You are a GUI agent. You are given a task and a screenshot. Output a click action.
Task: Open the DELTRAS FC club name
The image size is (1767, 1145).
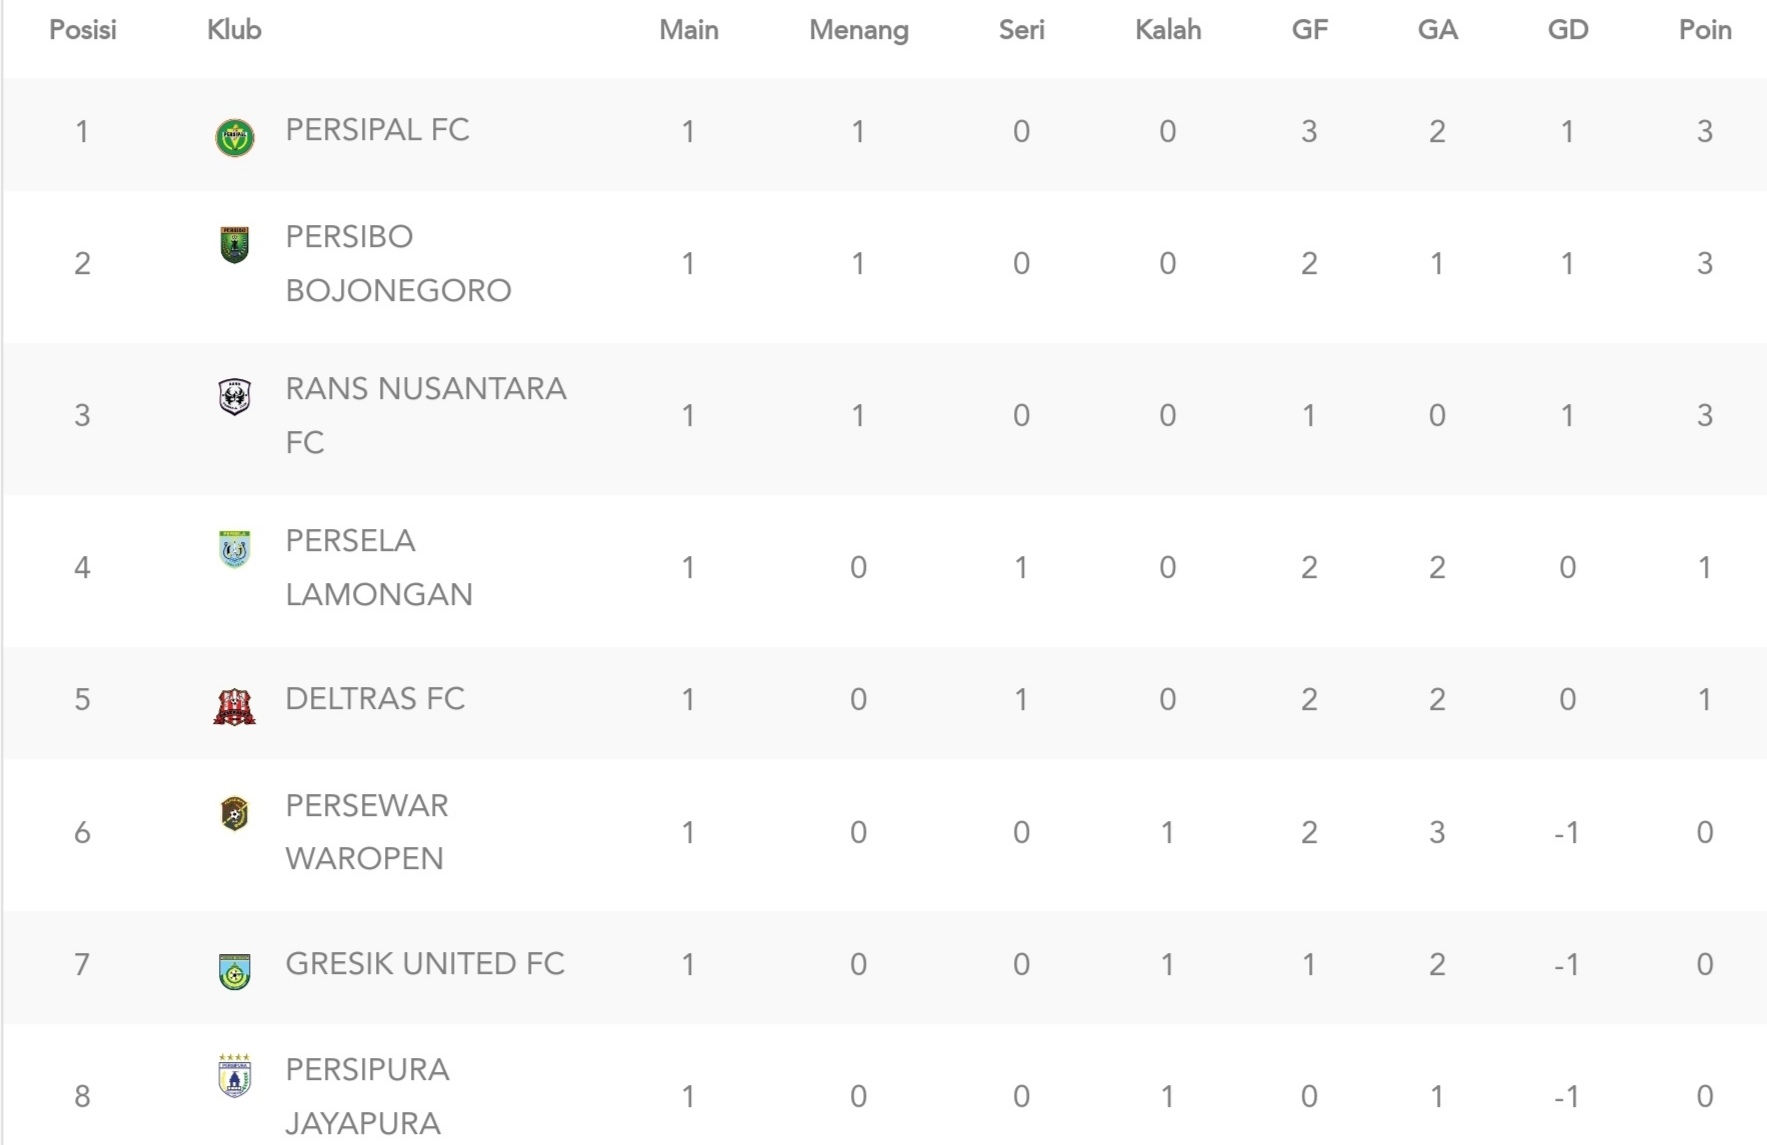pos(375,698)
